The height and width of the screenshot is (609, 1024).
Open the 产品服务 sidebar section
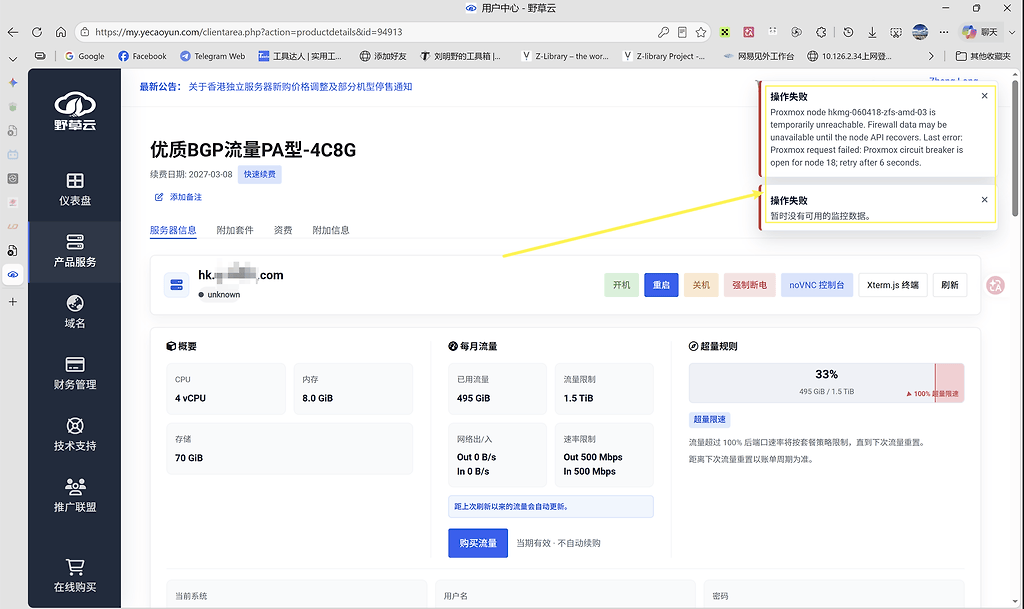click(x=74, y=251)
